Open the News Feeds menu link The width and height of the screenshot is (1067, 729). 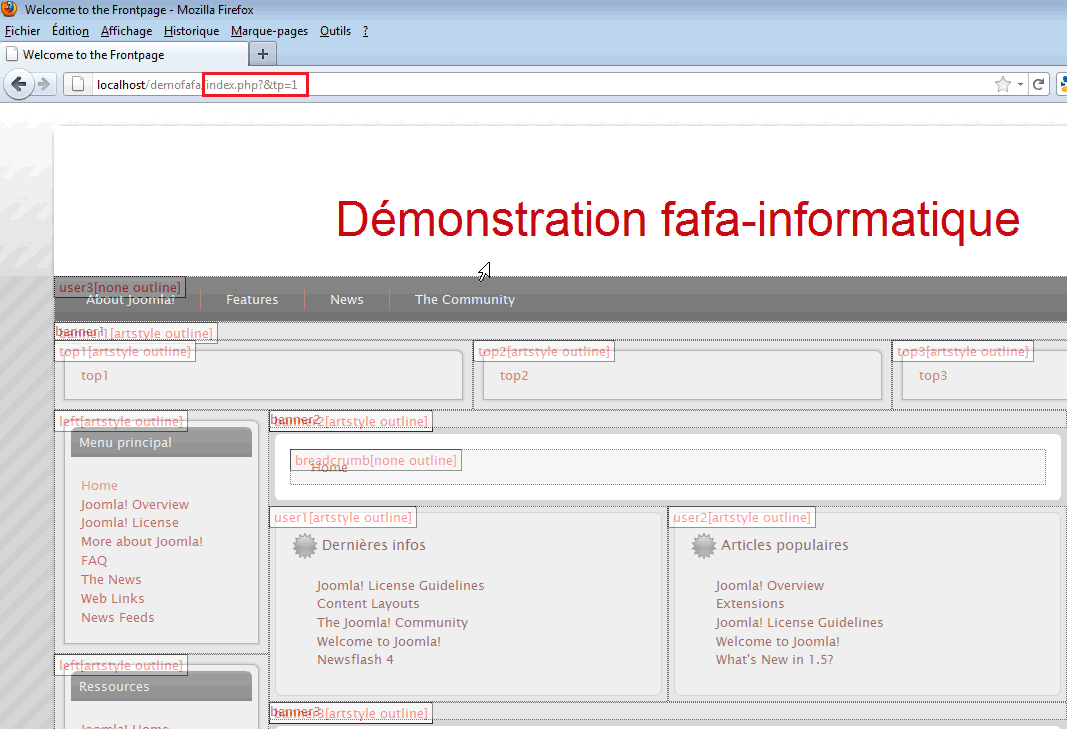click(118, 617)
